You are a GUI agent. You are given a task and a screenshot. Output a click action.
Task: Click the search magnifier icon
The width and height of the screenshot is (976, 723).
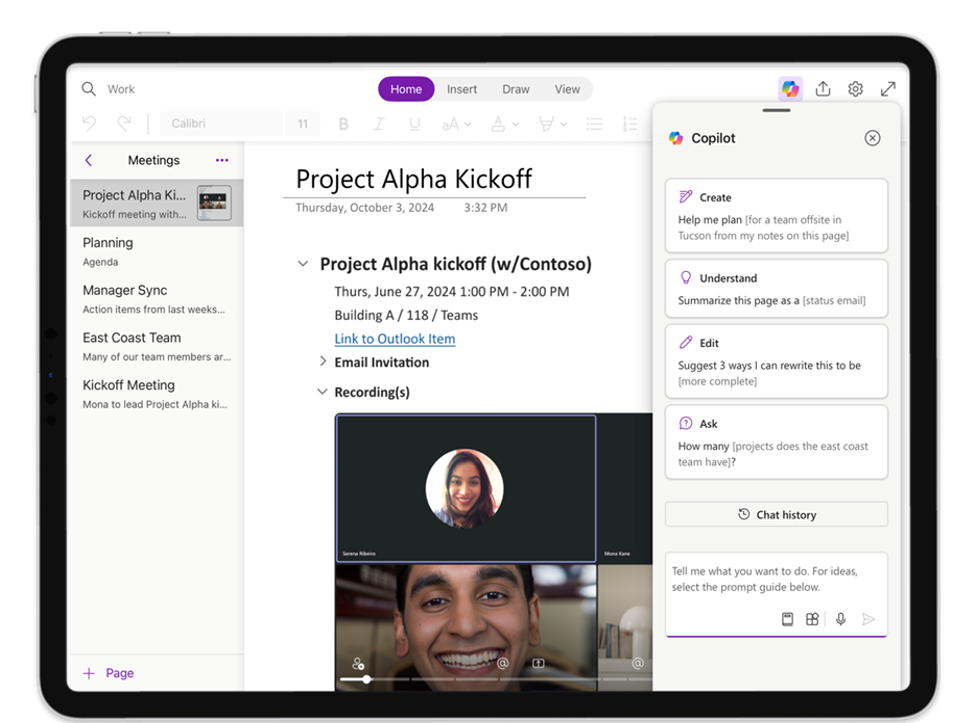(x=88, y=89)
